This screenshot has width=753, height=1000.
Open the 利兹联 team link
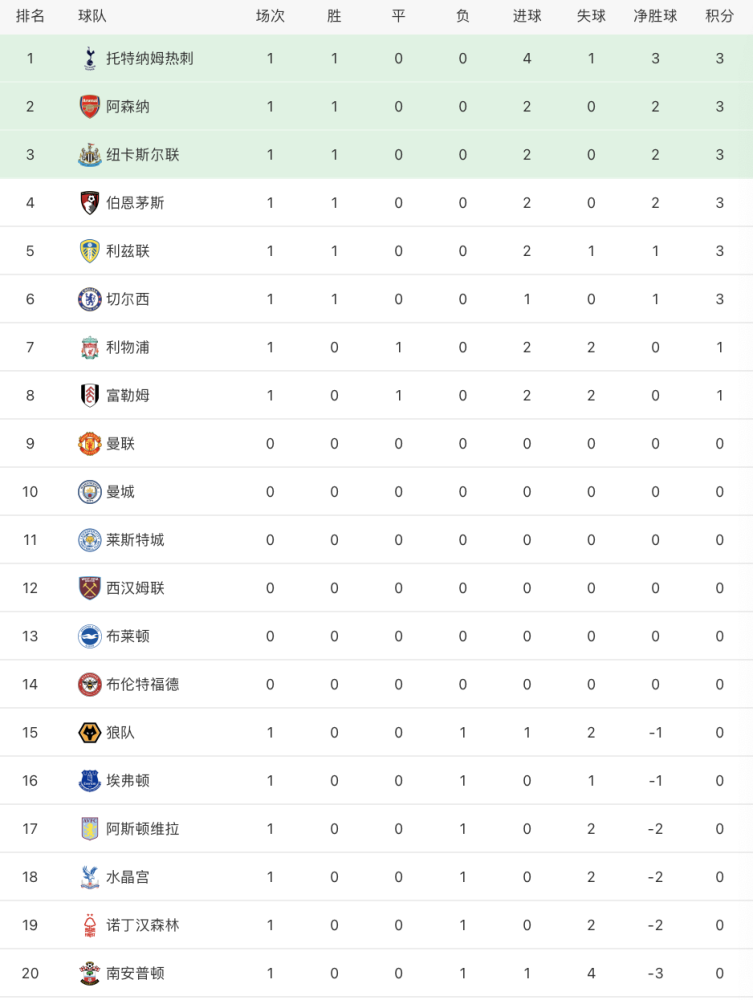pos(128,251)
